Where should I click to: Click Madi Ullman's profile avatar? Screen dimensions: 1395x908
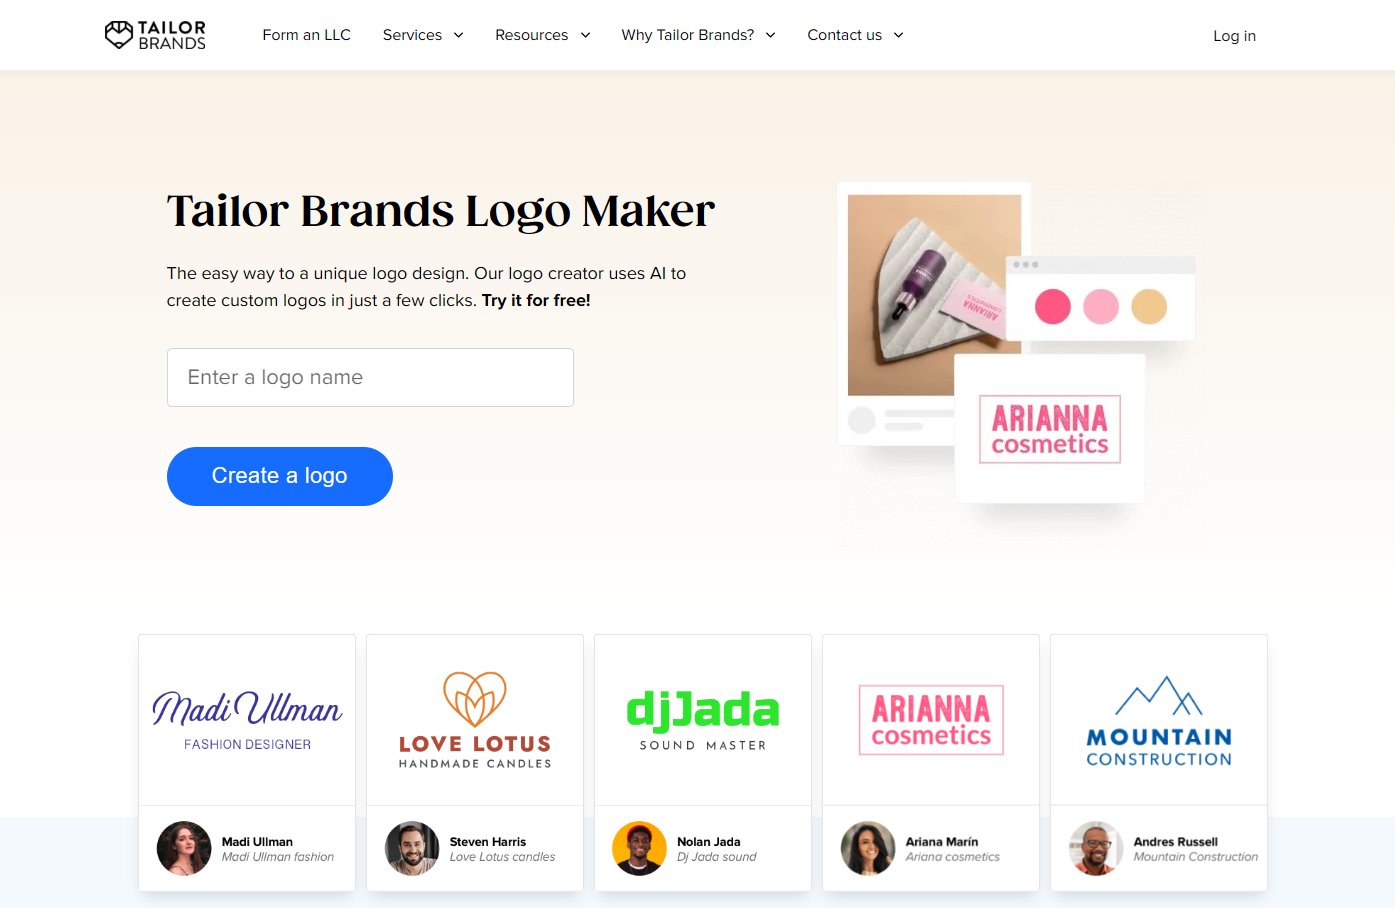tap(184, 848)
